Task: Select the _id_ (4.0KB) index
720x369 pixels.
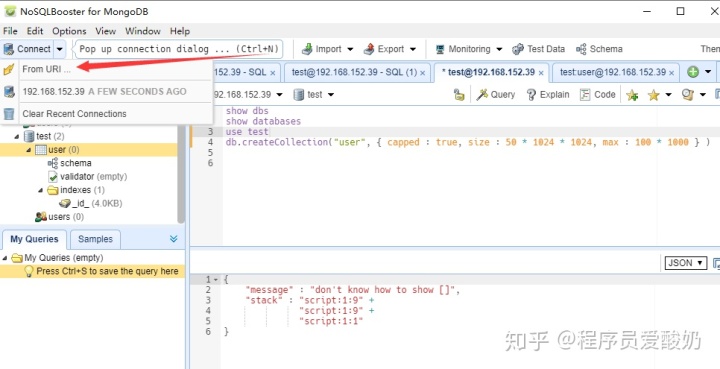Action: click(97, 203)
